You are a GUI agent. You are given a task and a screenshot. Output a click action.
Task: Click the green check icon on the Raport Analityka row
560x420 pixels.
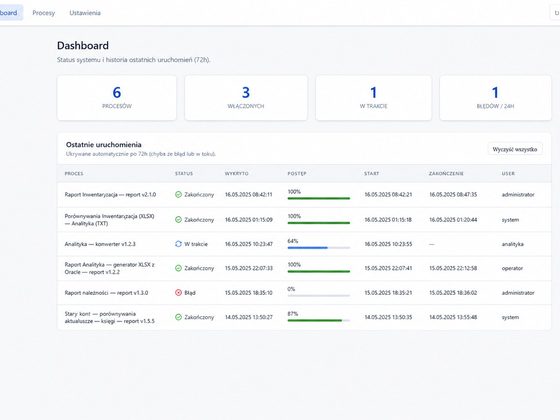(x=179, y=268)
